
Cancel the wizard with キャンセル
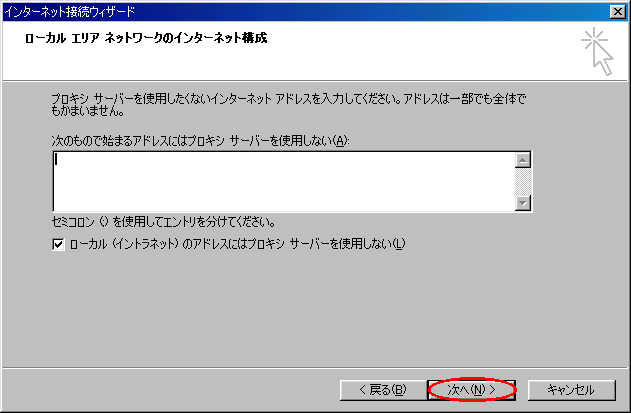[571, 390]
